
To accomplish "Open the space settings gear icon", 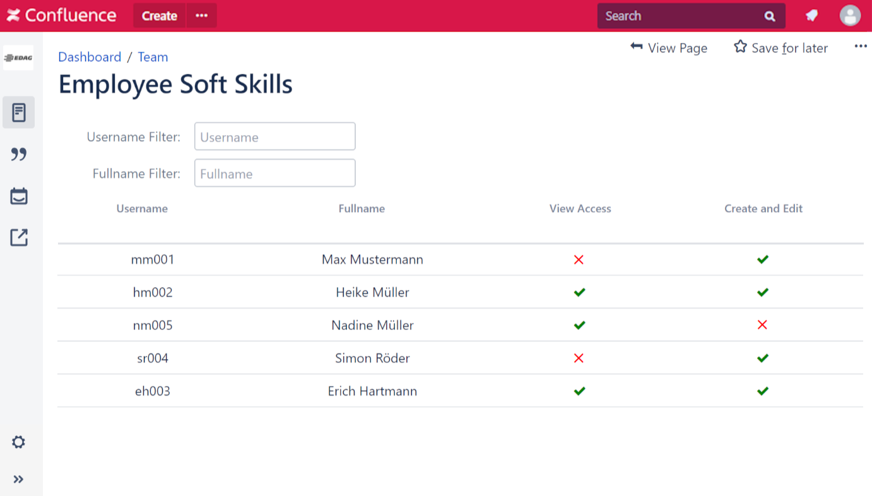I will pos(18,442).
